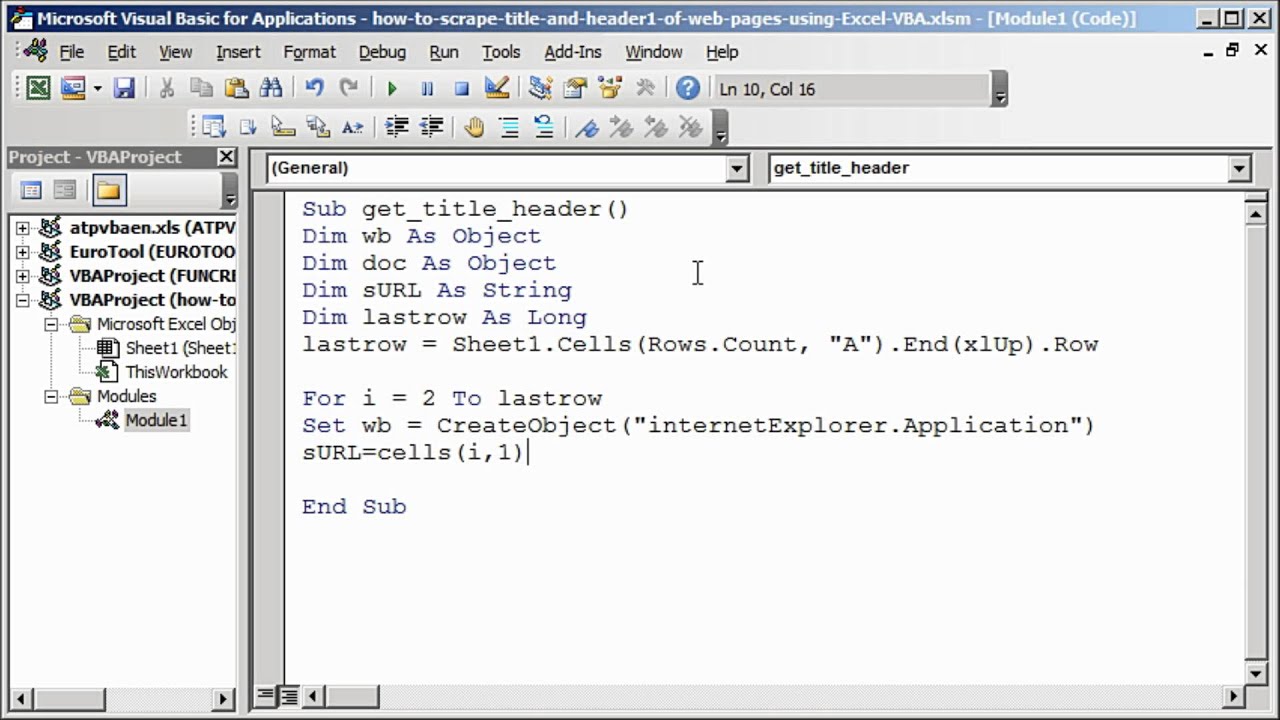Open the (General) object dropdown
Viewport: 1280px width, 720px height.
737,168
